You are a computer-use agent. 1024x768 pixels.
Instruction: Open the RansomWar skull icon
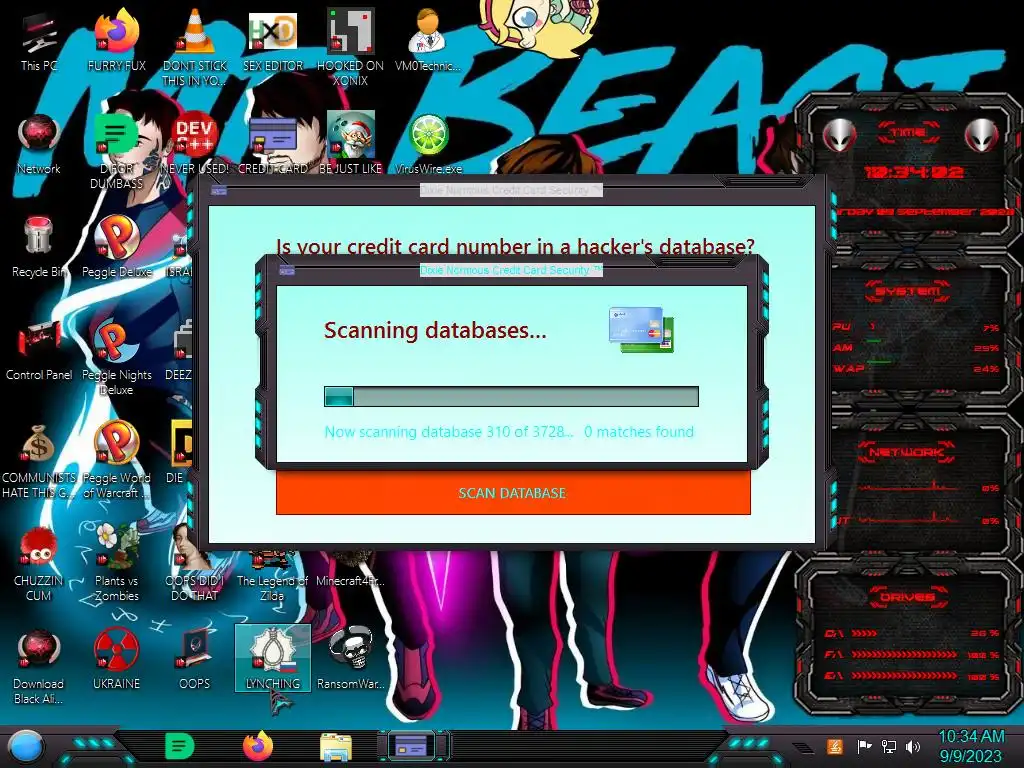(351, 659)
